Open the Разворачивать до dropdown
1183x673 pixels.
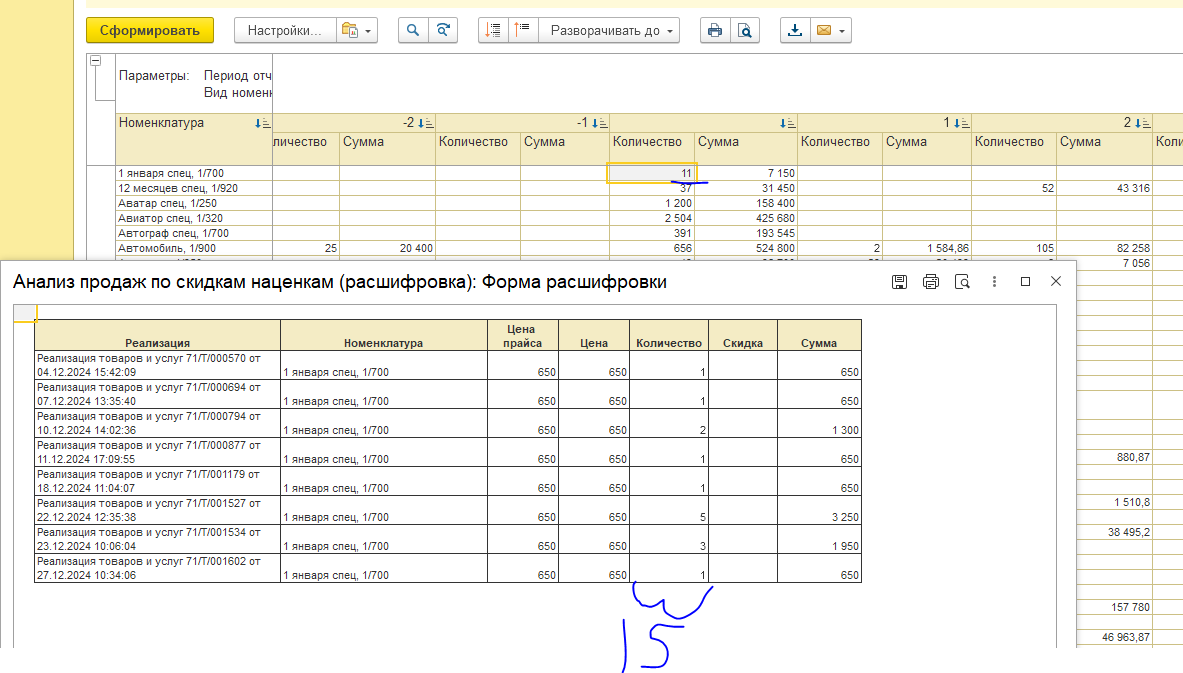(608, 30)
